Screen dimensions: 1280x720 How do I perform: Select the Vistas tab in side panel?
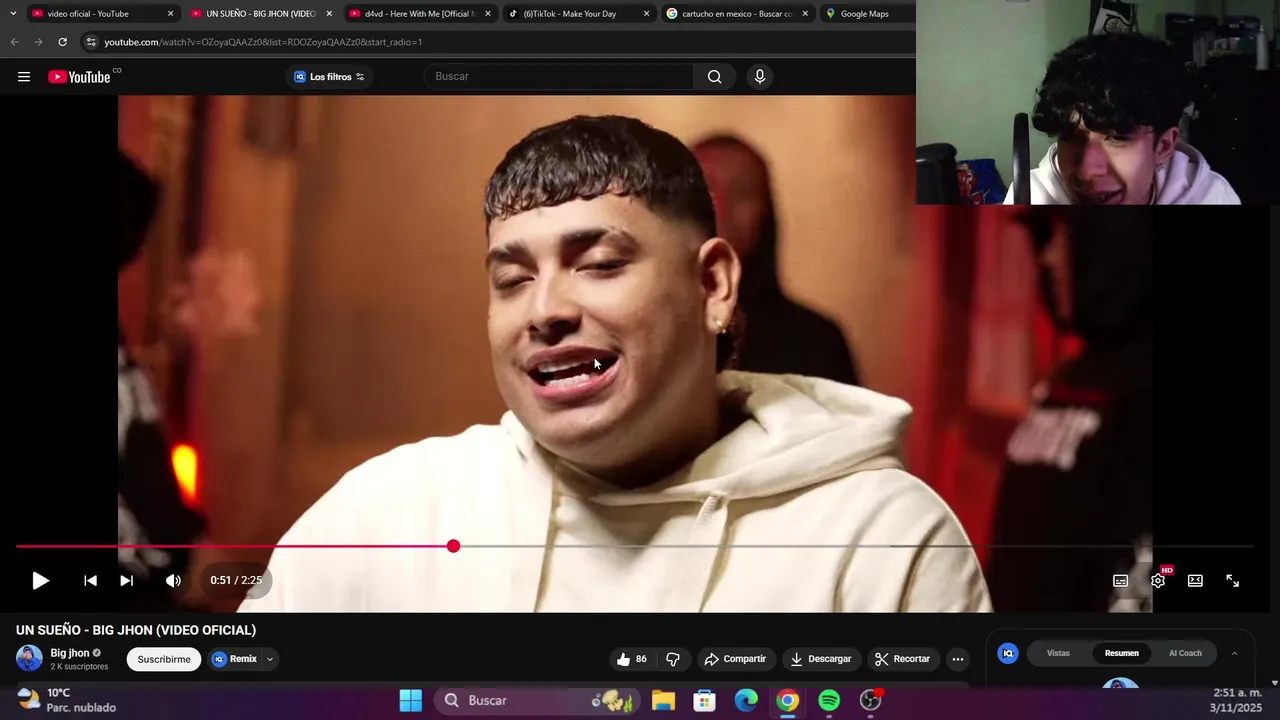point(1058,653)
